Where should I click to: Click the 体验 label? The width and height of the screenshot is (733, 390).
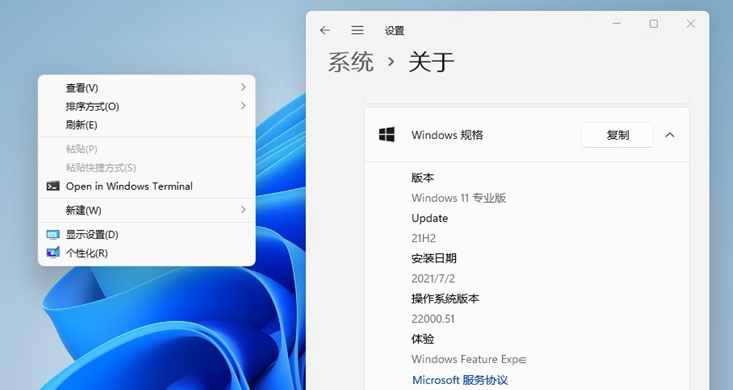[x=423, y=339]
